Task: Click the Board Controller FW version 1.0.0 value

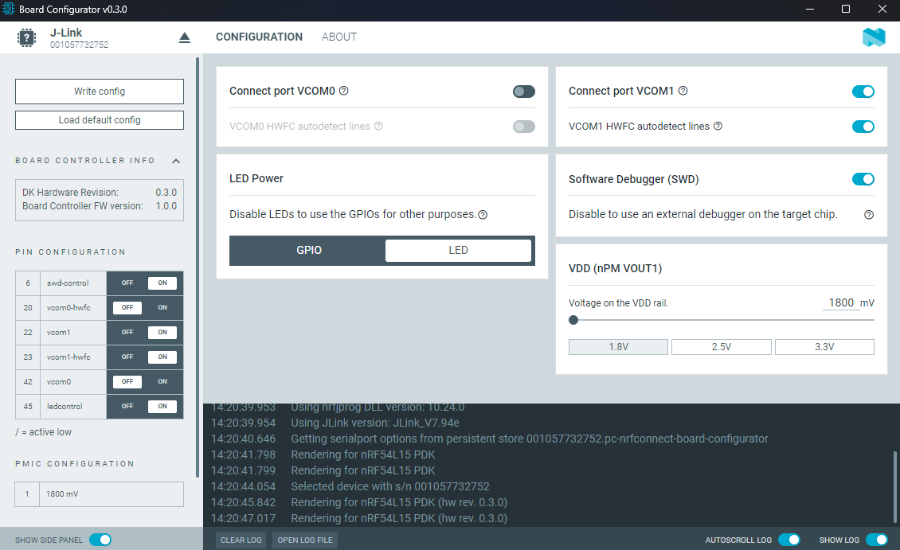Action: [x=166, y=206]
